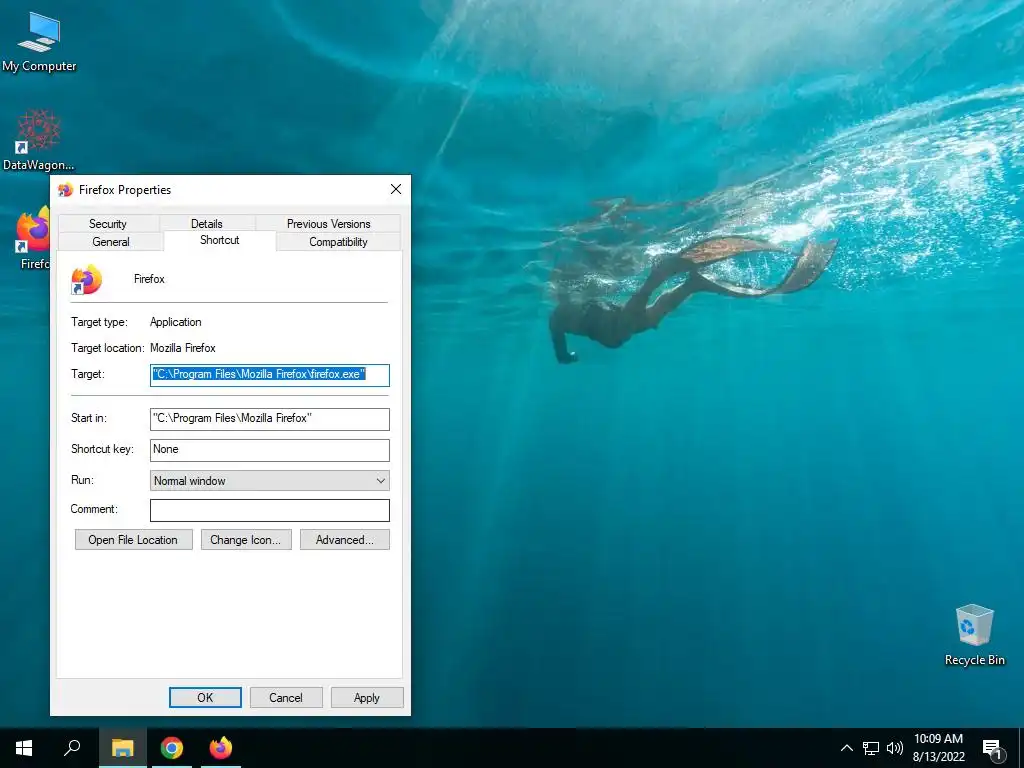Switch to the Compatibility tab
Screen dimensions: 1024x768
(x=338, y=242)
